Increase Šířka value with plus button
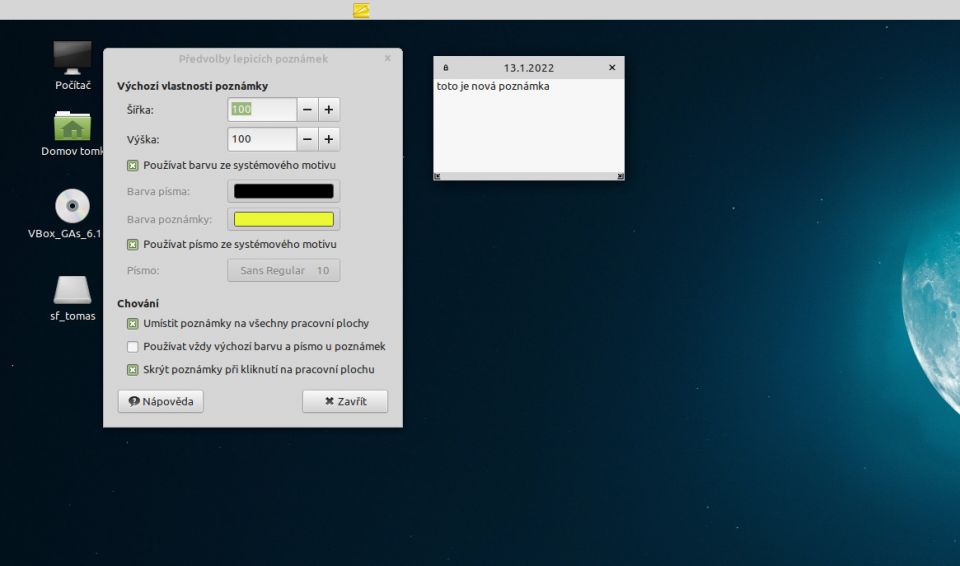This screenshot has width=960, height=566. tap(329, 110)
